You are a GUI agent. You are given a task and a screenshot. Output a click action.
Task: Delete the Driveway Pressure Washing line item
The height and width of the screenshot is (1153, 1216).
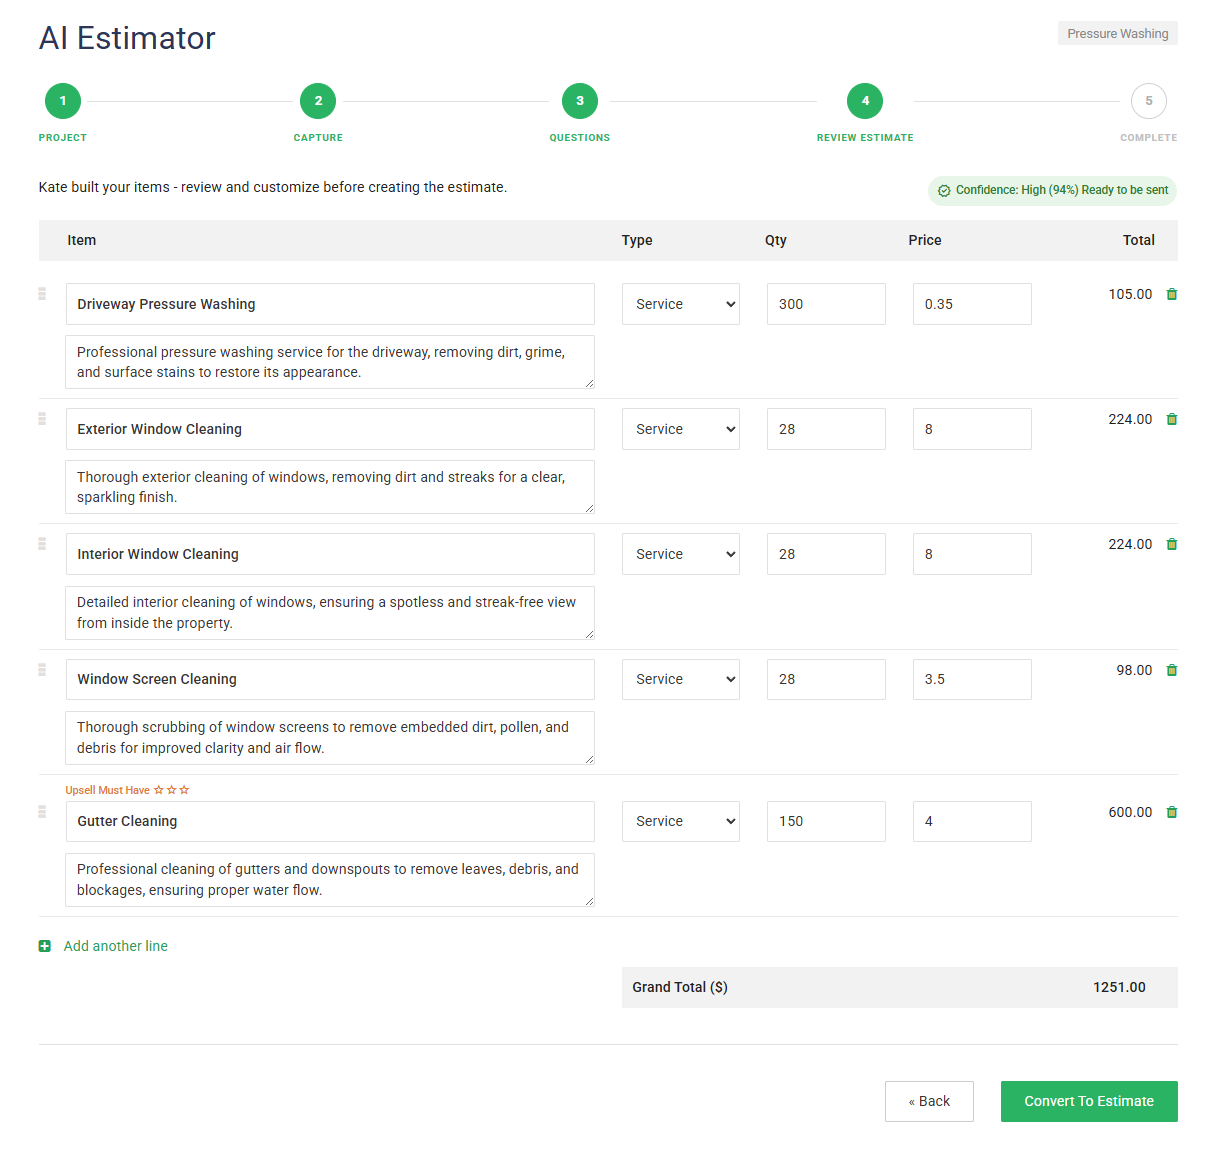pos(1172,294)
